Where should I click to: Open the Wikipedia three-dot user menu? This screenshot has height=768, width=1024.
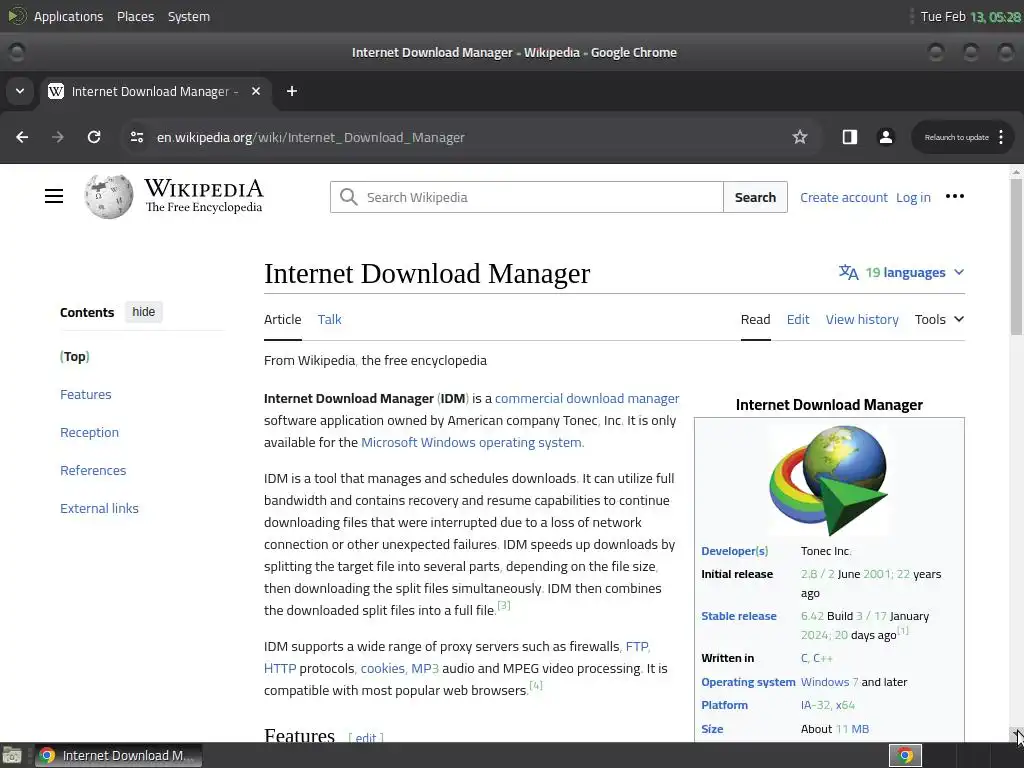955,197
